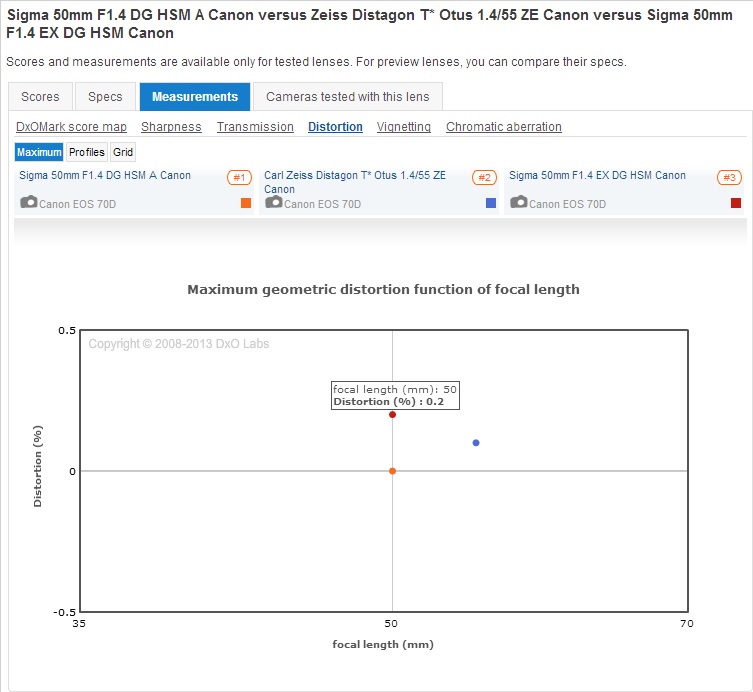Click the red color swatch for lens #3

736,203
